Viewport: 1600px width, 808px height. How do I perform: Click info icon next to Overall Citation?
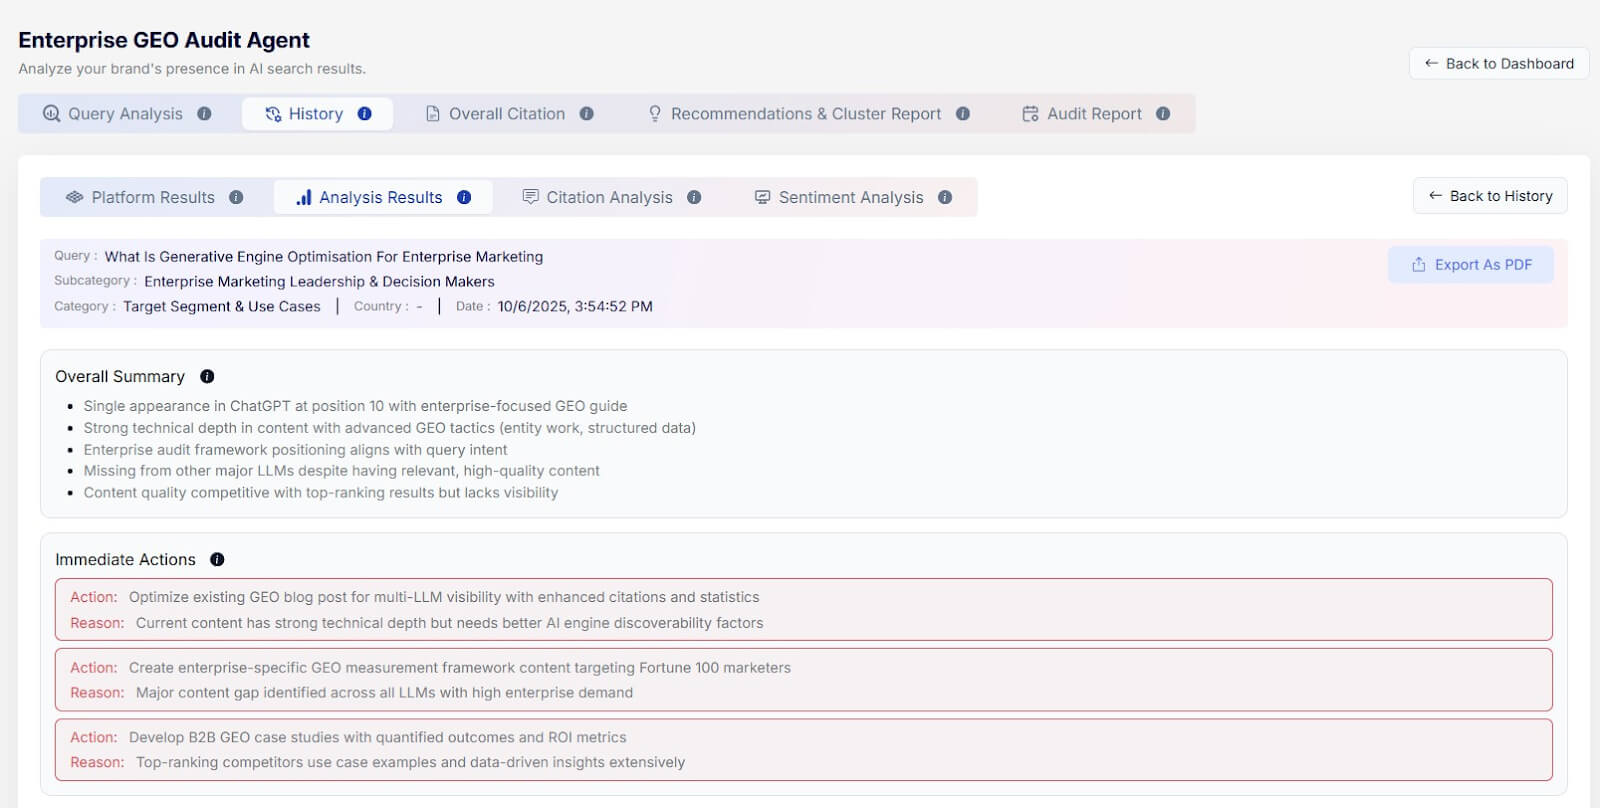587,114
